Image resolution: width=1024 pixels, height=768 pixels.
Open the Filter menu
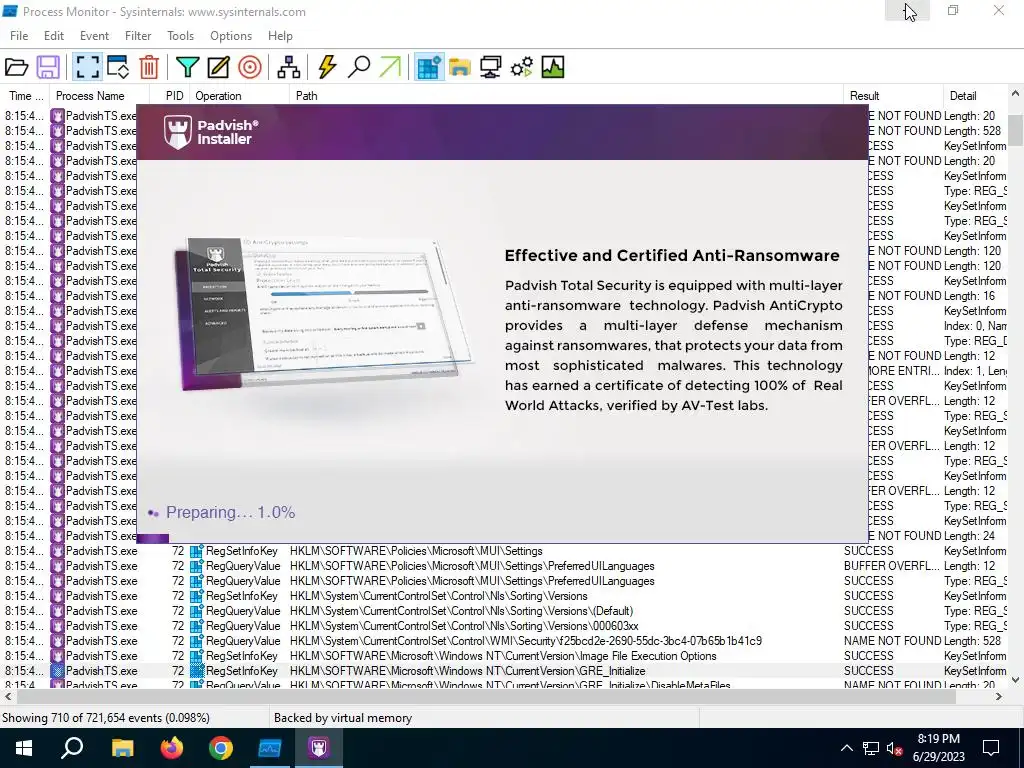tap(138, 36)
